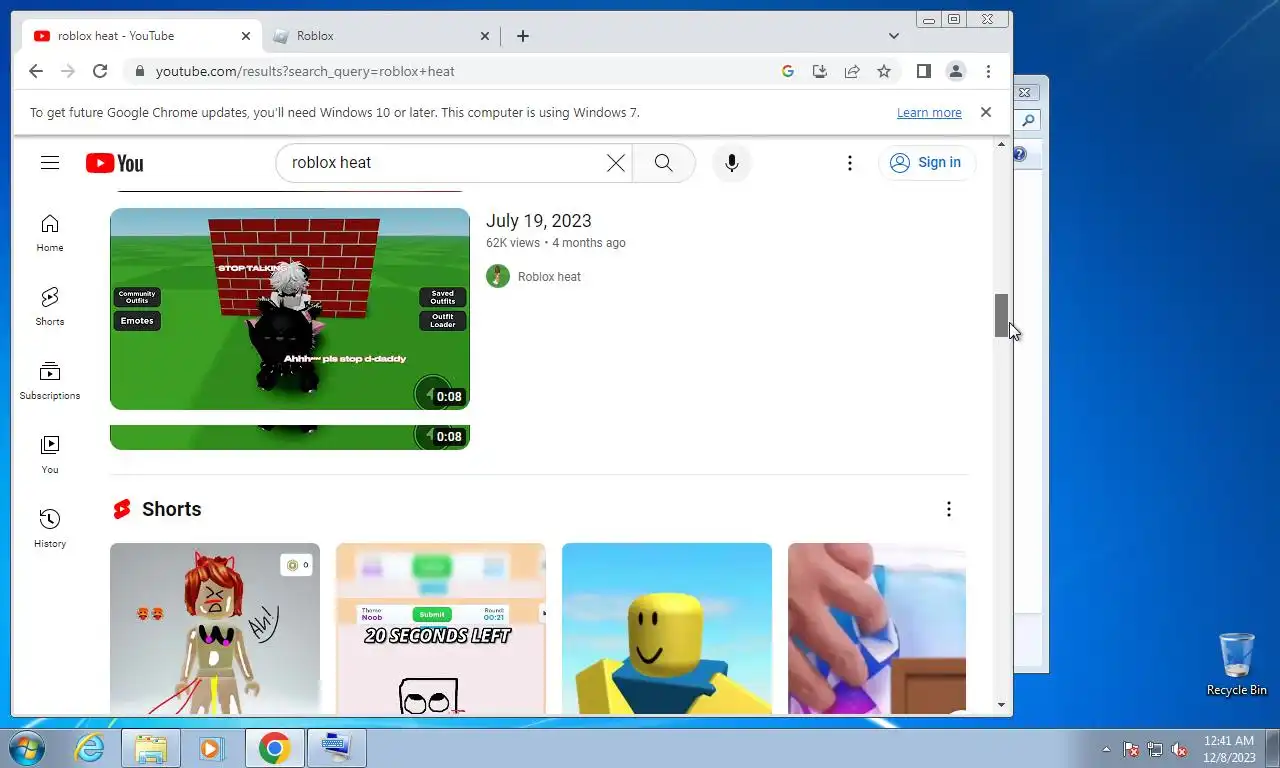Click the Windows Start orb

[27, 748]
